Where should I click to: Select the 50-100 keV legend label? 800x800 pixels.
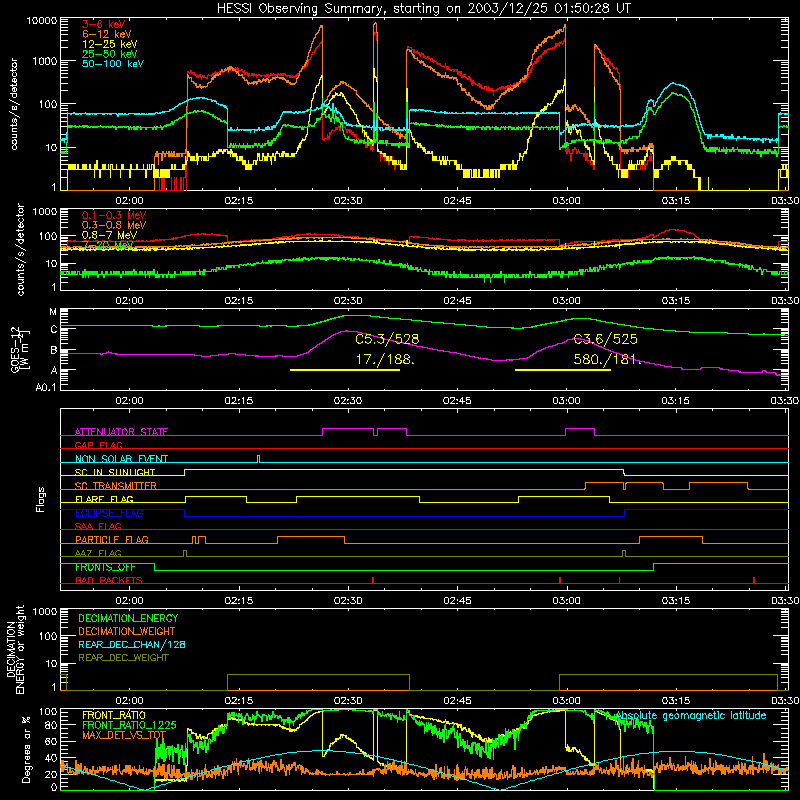tap(113, 64)
